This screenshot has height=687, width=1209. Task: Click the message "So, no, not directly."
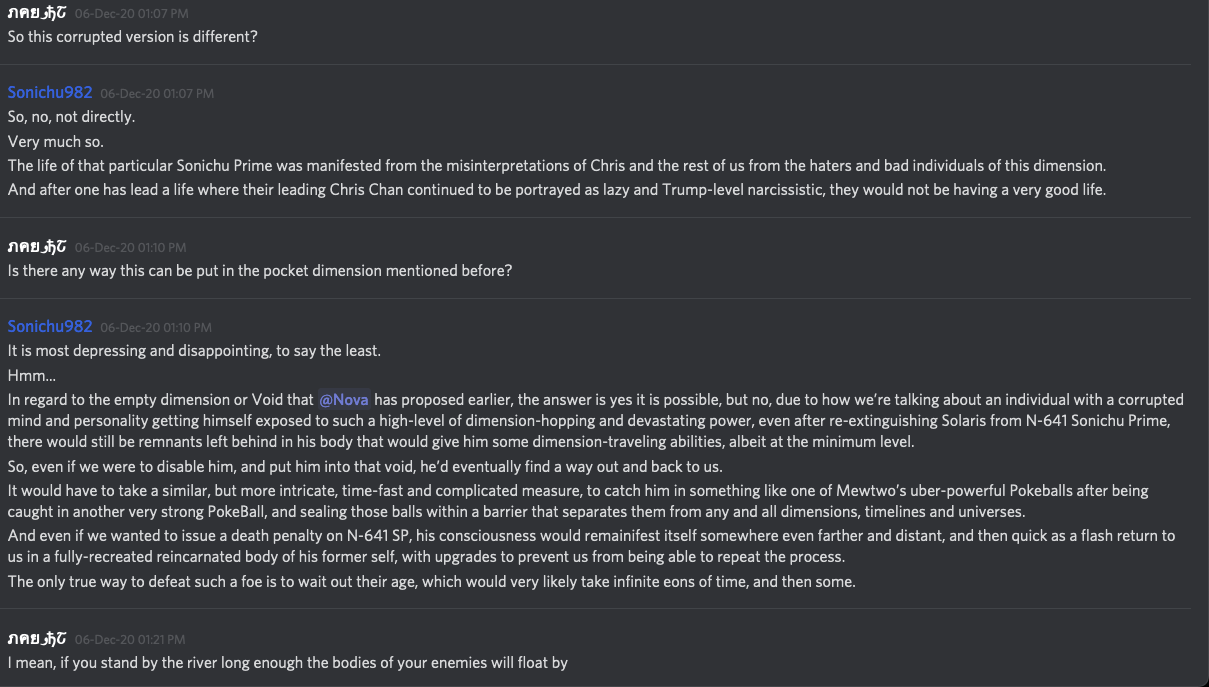[x=71, y=117]
